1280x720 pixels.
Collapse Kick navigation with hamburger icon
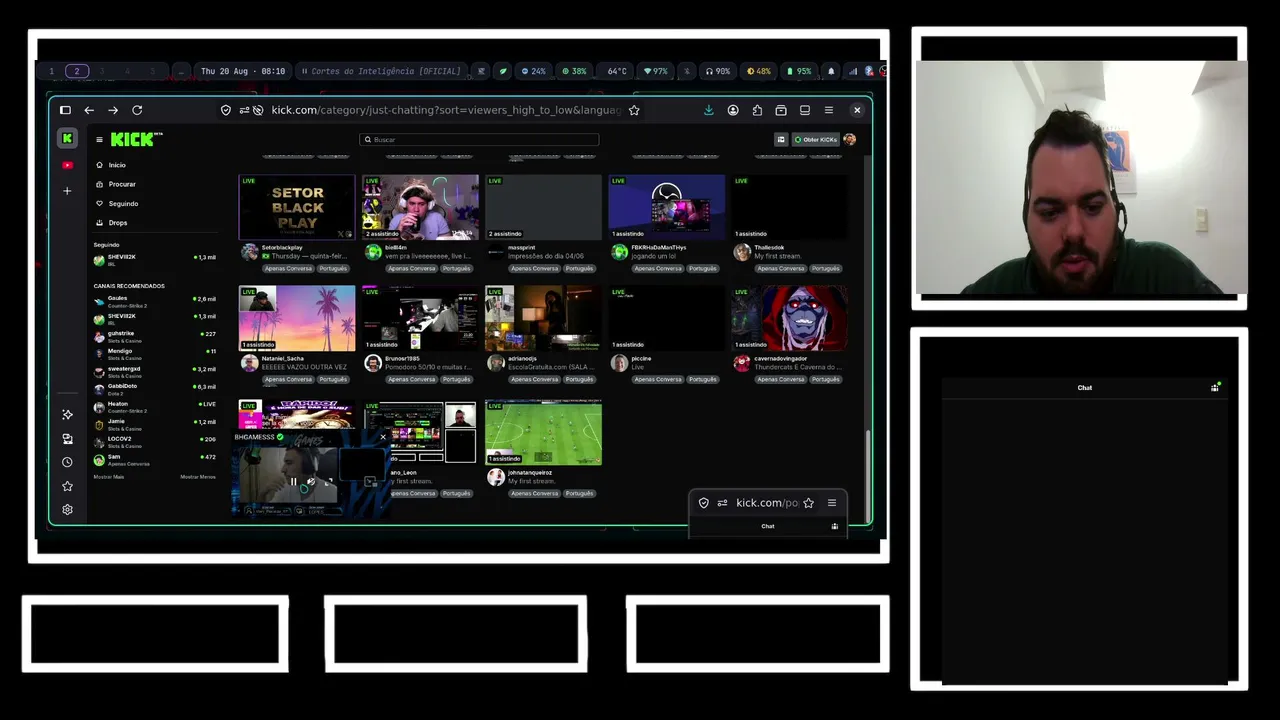click(x=99, y=140)
